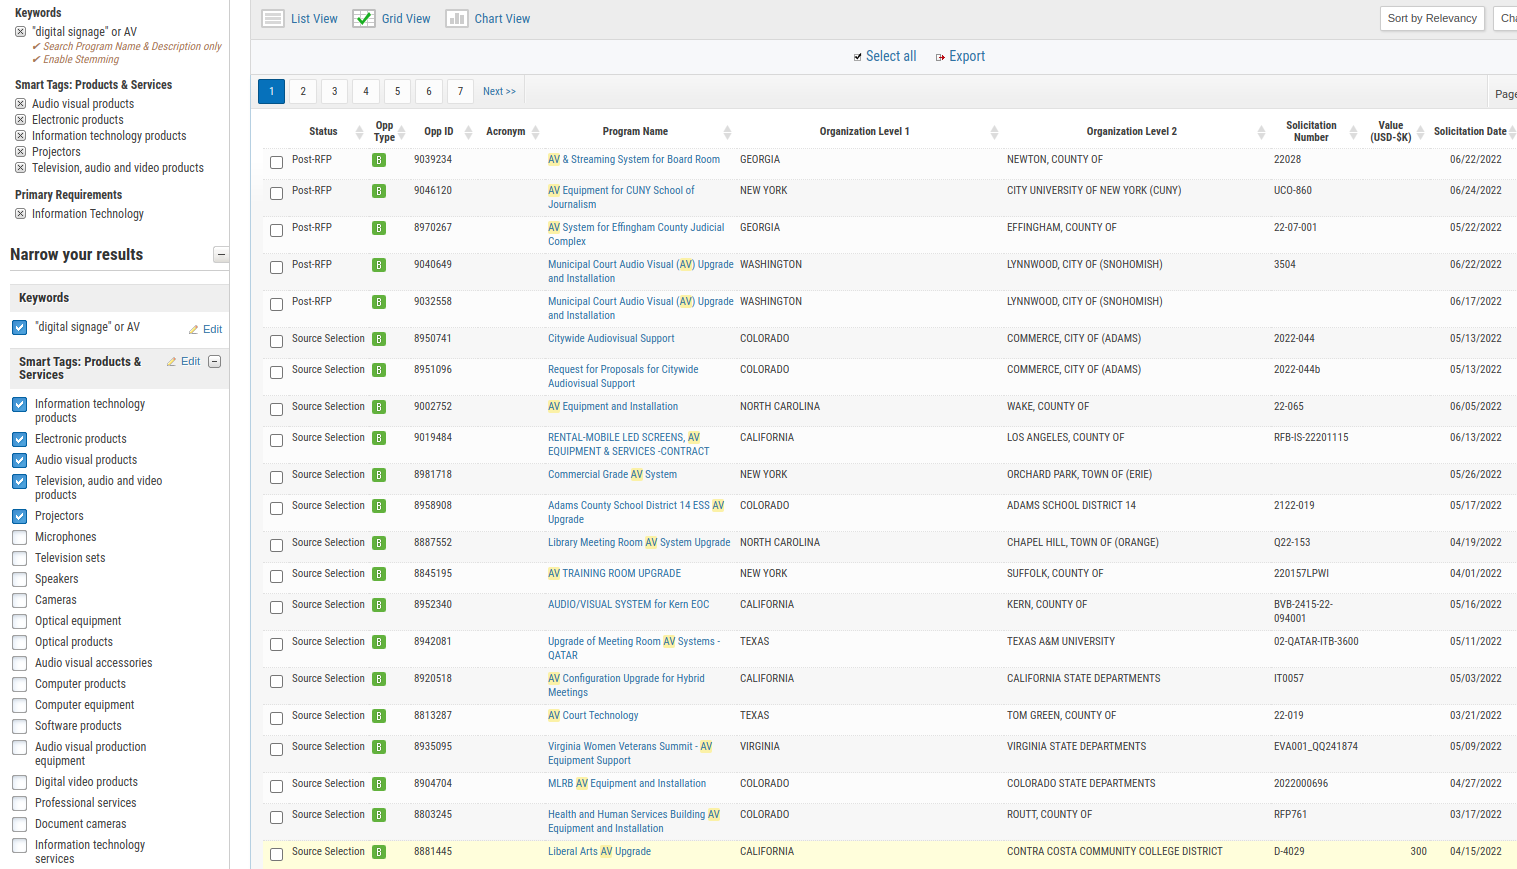Click the Next >> pagination link
Screen dimensions: 1517x869
(x=499, y=92)
